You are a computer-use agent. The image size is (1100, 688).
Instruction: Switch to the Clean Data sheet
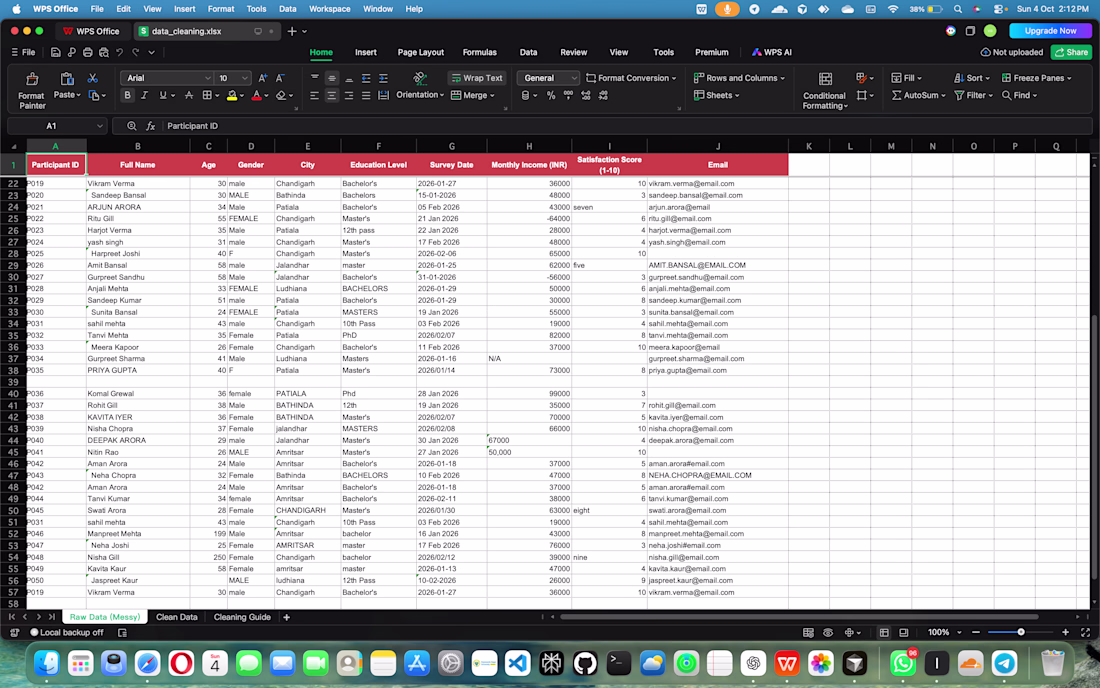tap(176, 617)
